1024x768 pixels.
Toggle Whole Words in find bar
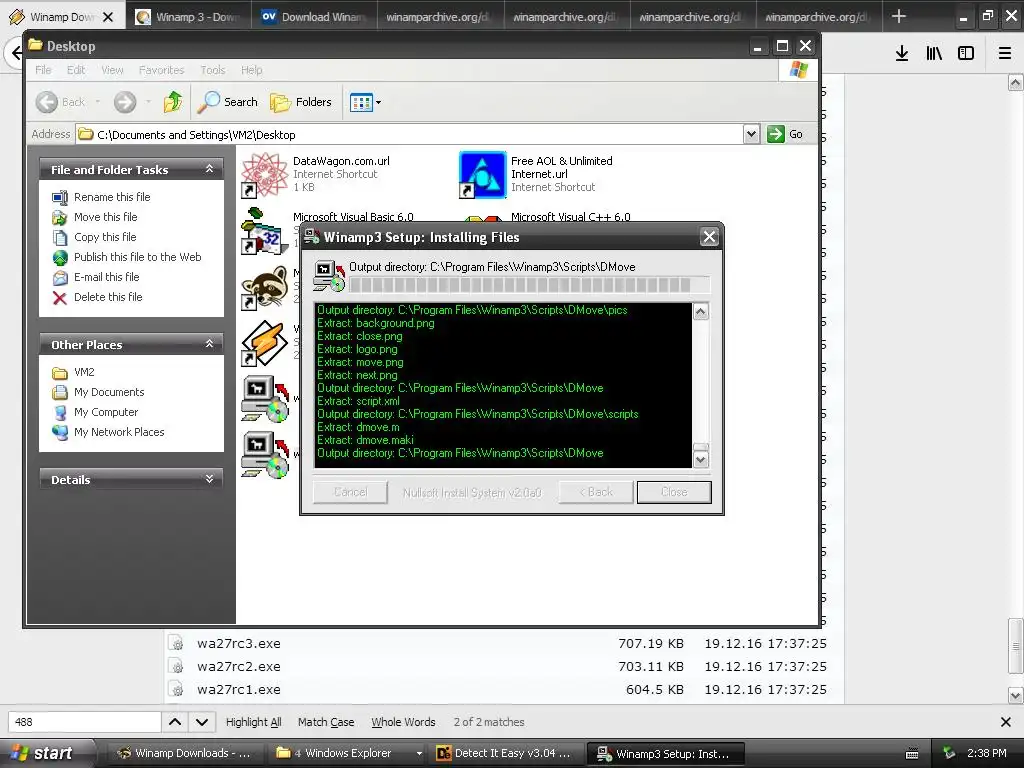pos(403,722)
